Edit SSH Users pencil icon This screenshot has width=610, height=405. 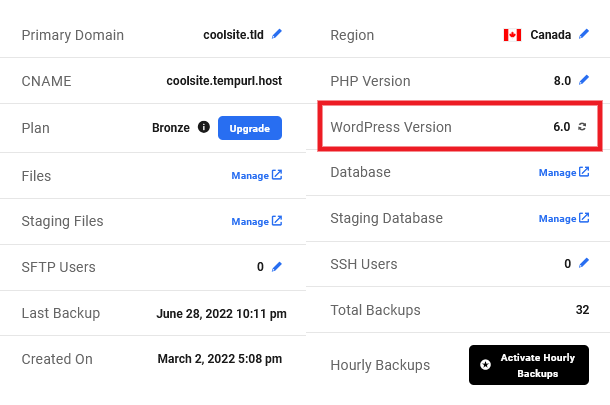pos(584,263)
